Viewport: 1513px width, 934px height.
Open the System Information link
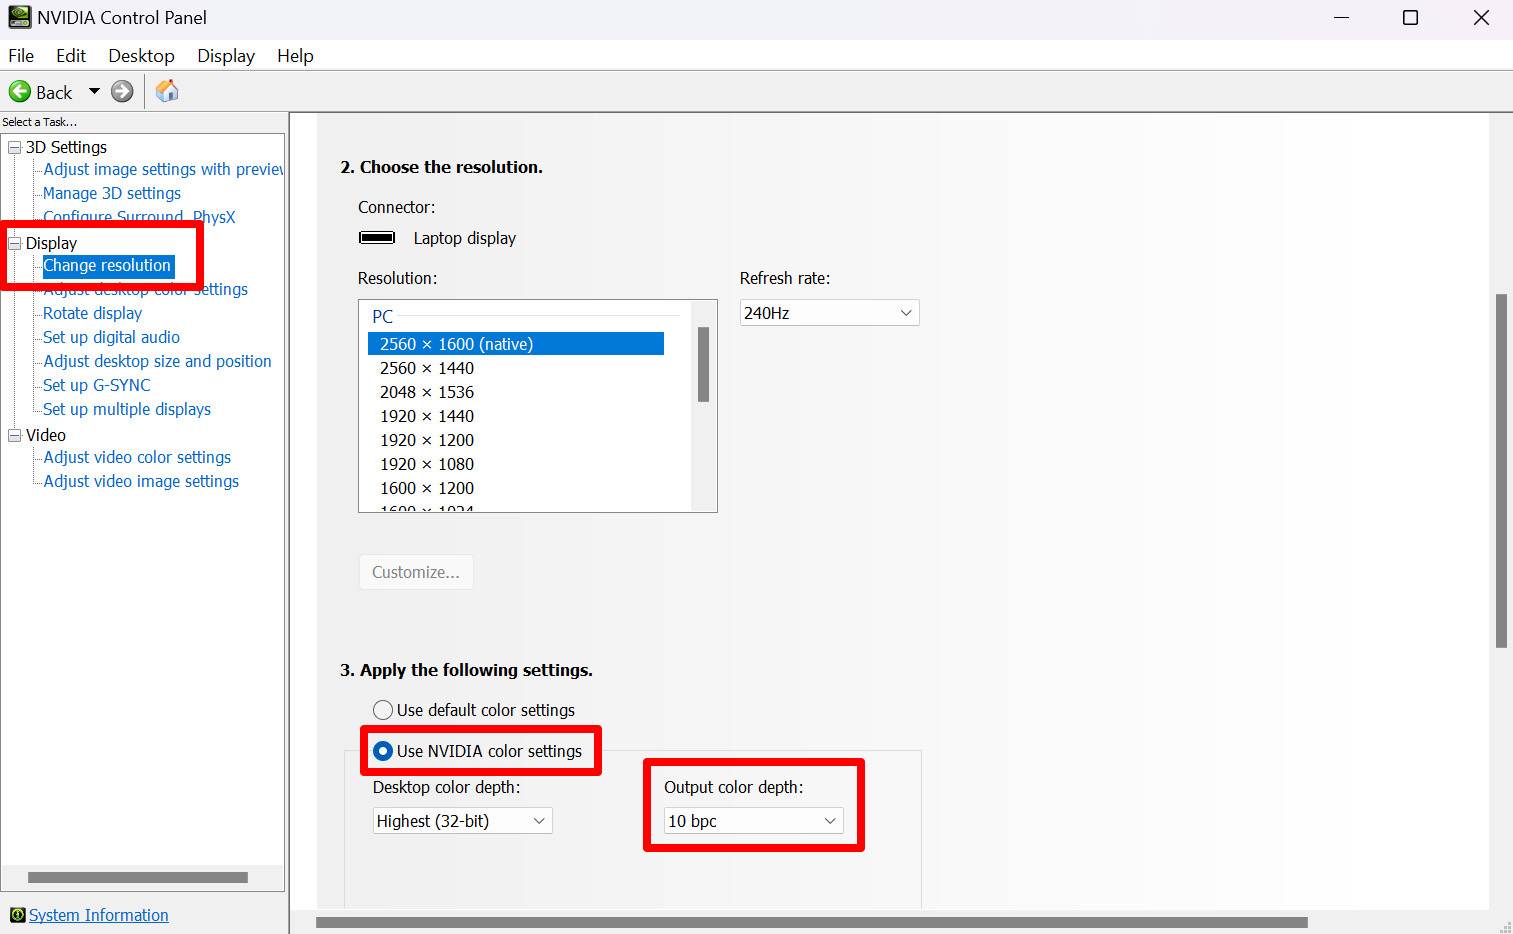(x=99, y=915)
